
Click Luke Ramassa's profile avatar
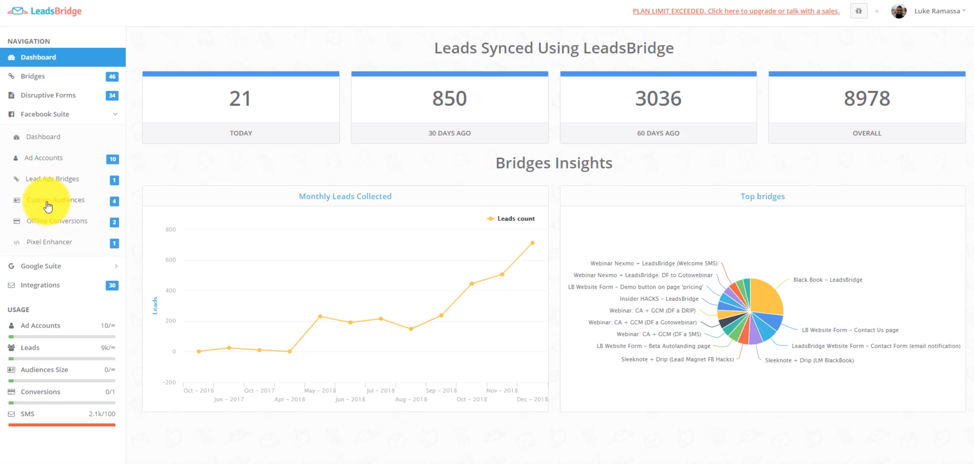898,11
